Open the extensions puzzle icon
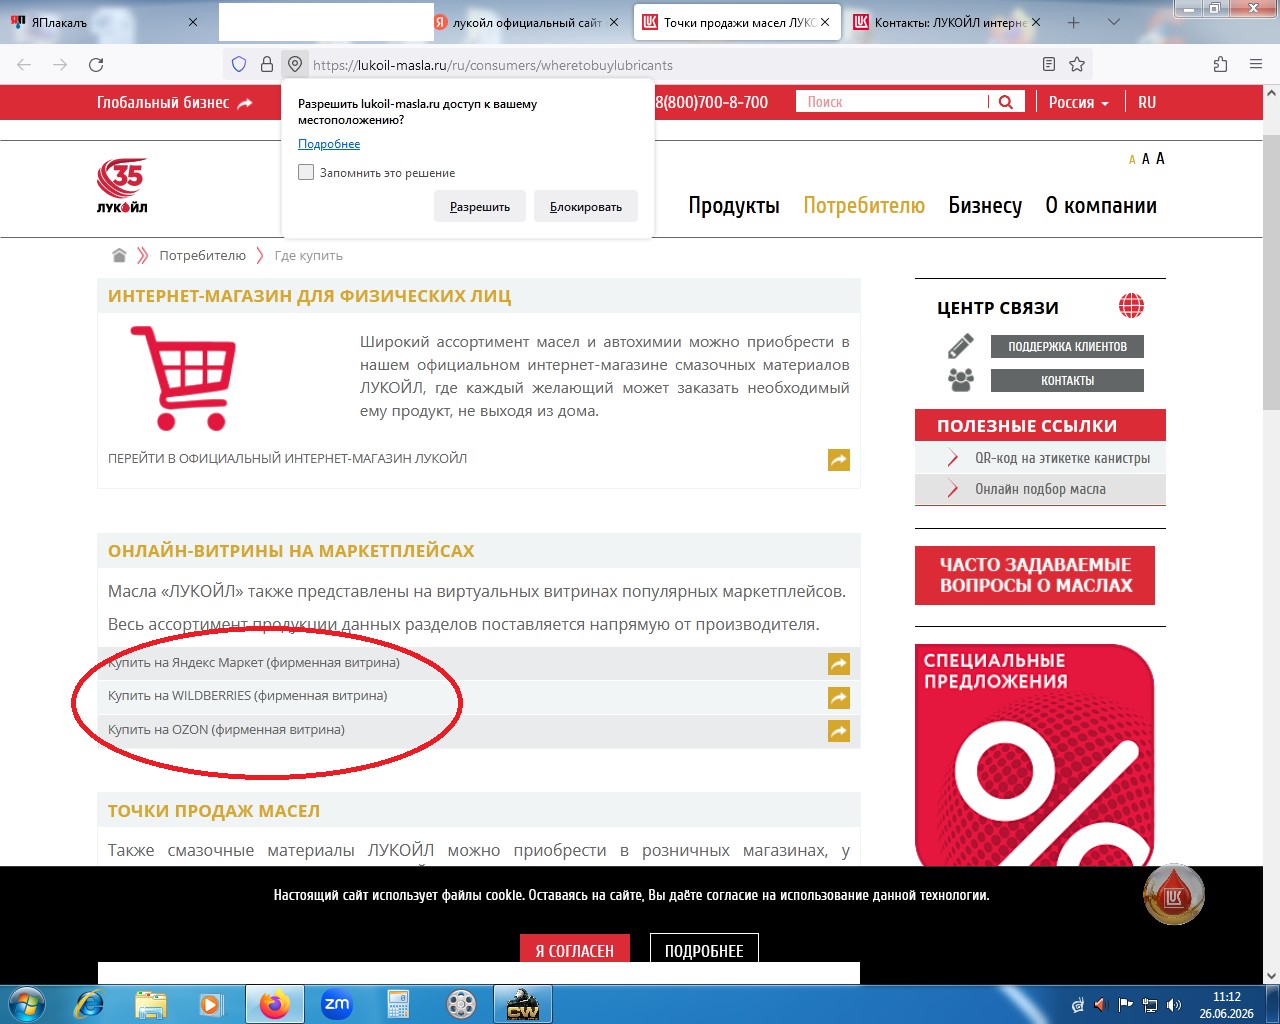Screen dimensions: 1280x1024 (1220, 65)
